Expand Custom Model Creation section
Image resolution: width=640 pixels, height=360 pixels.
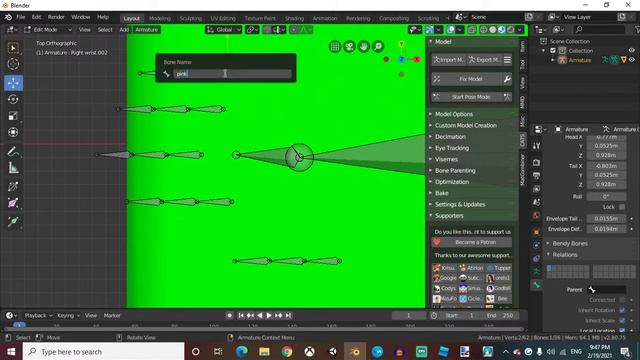pyautogui.click(x=465, y=125)
